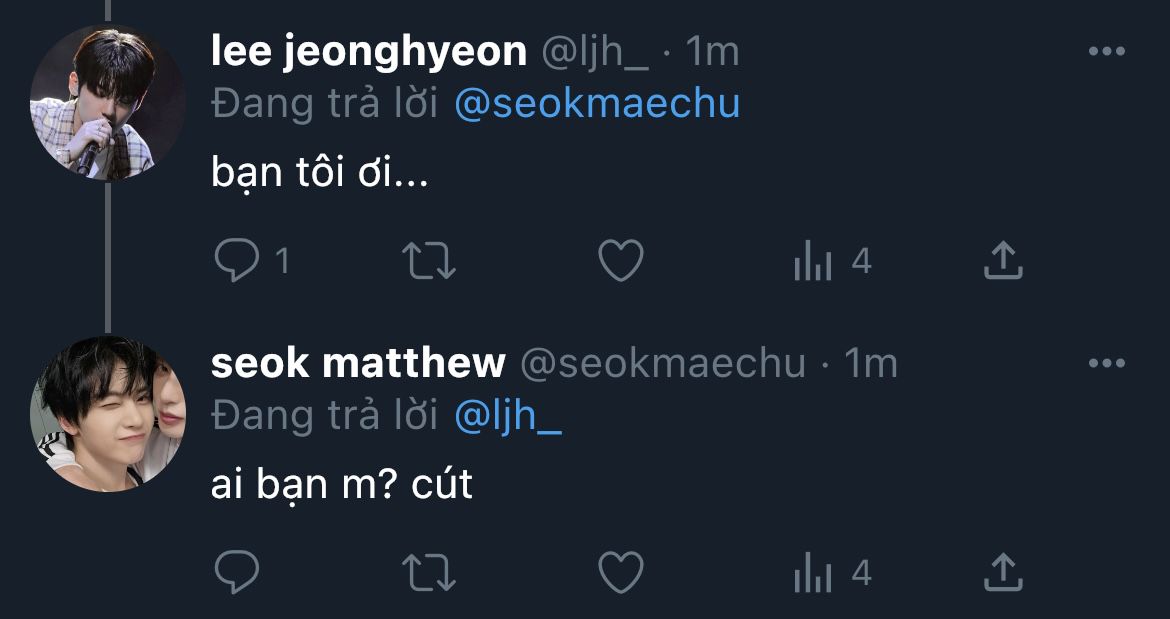1170x619 pixels.
Task: Open lee jeonghyeon's profile picture
Action: pyautogui.click(x=107, y=103)
